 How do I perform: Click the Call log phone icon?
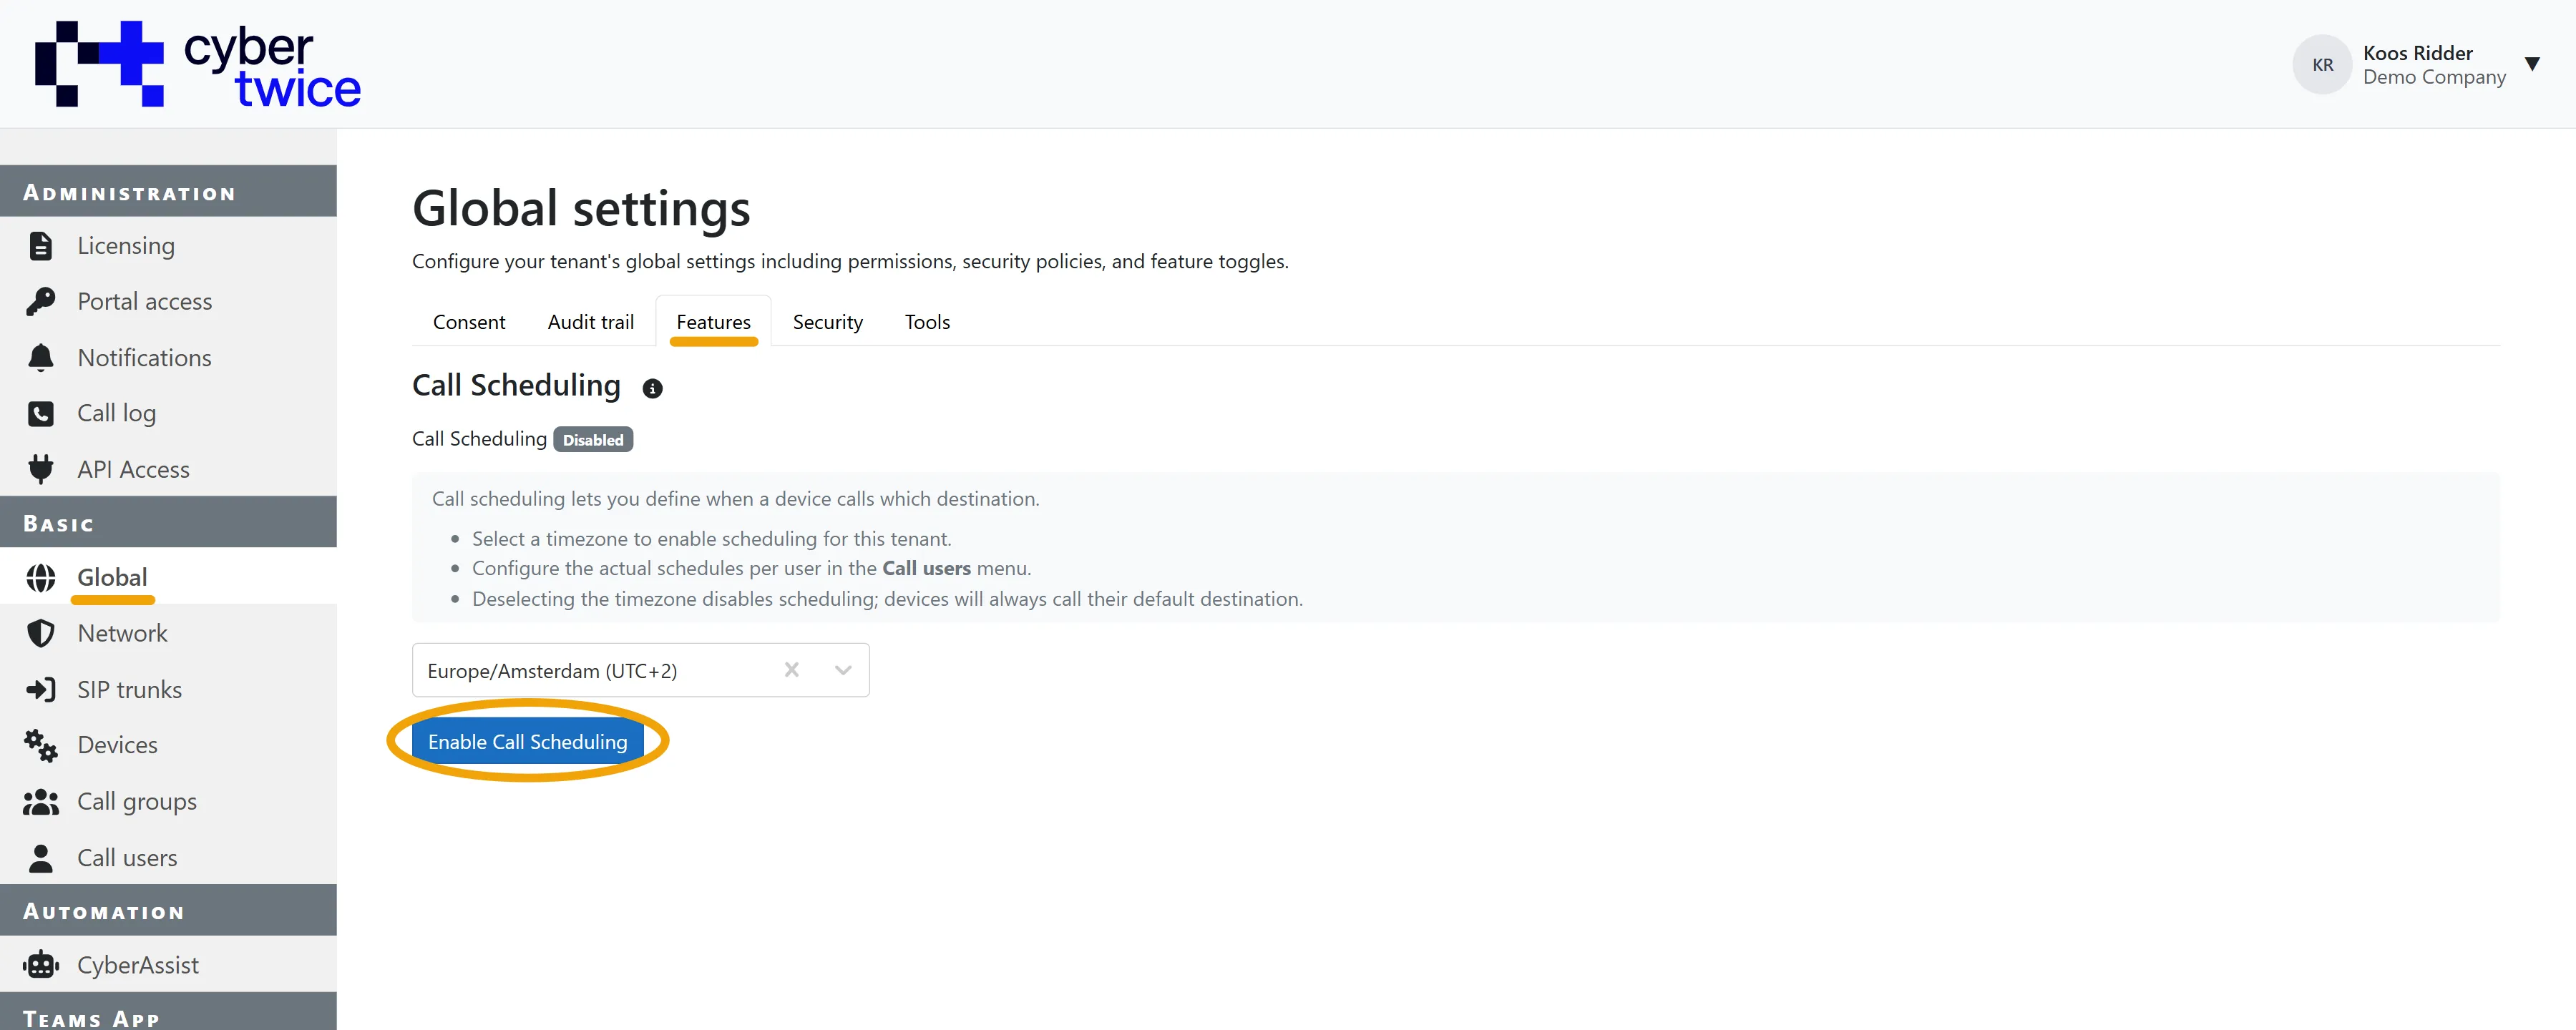click(40, 414)
